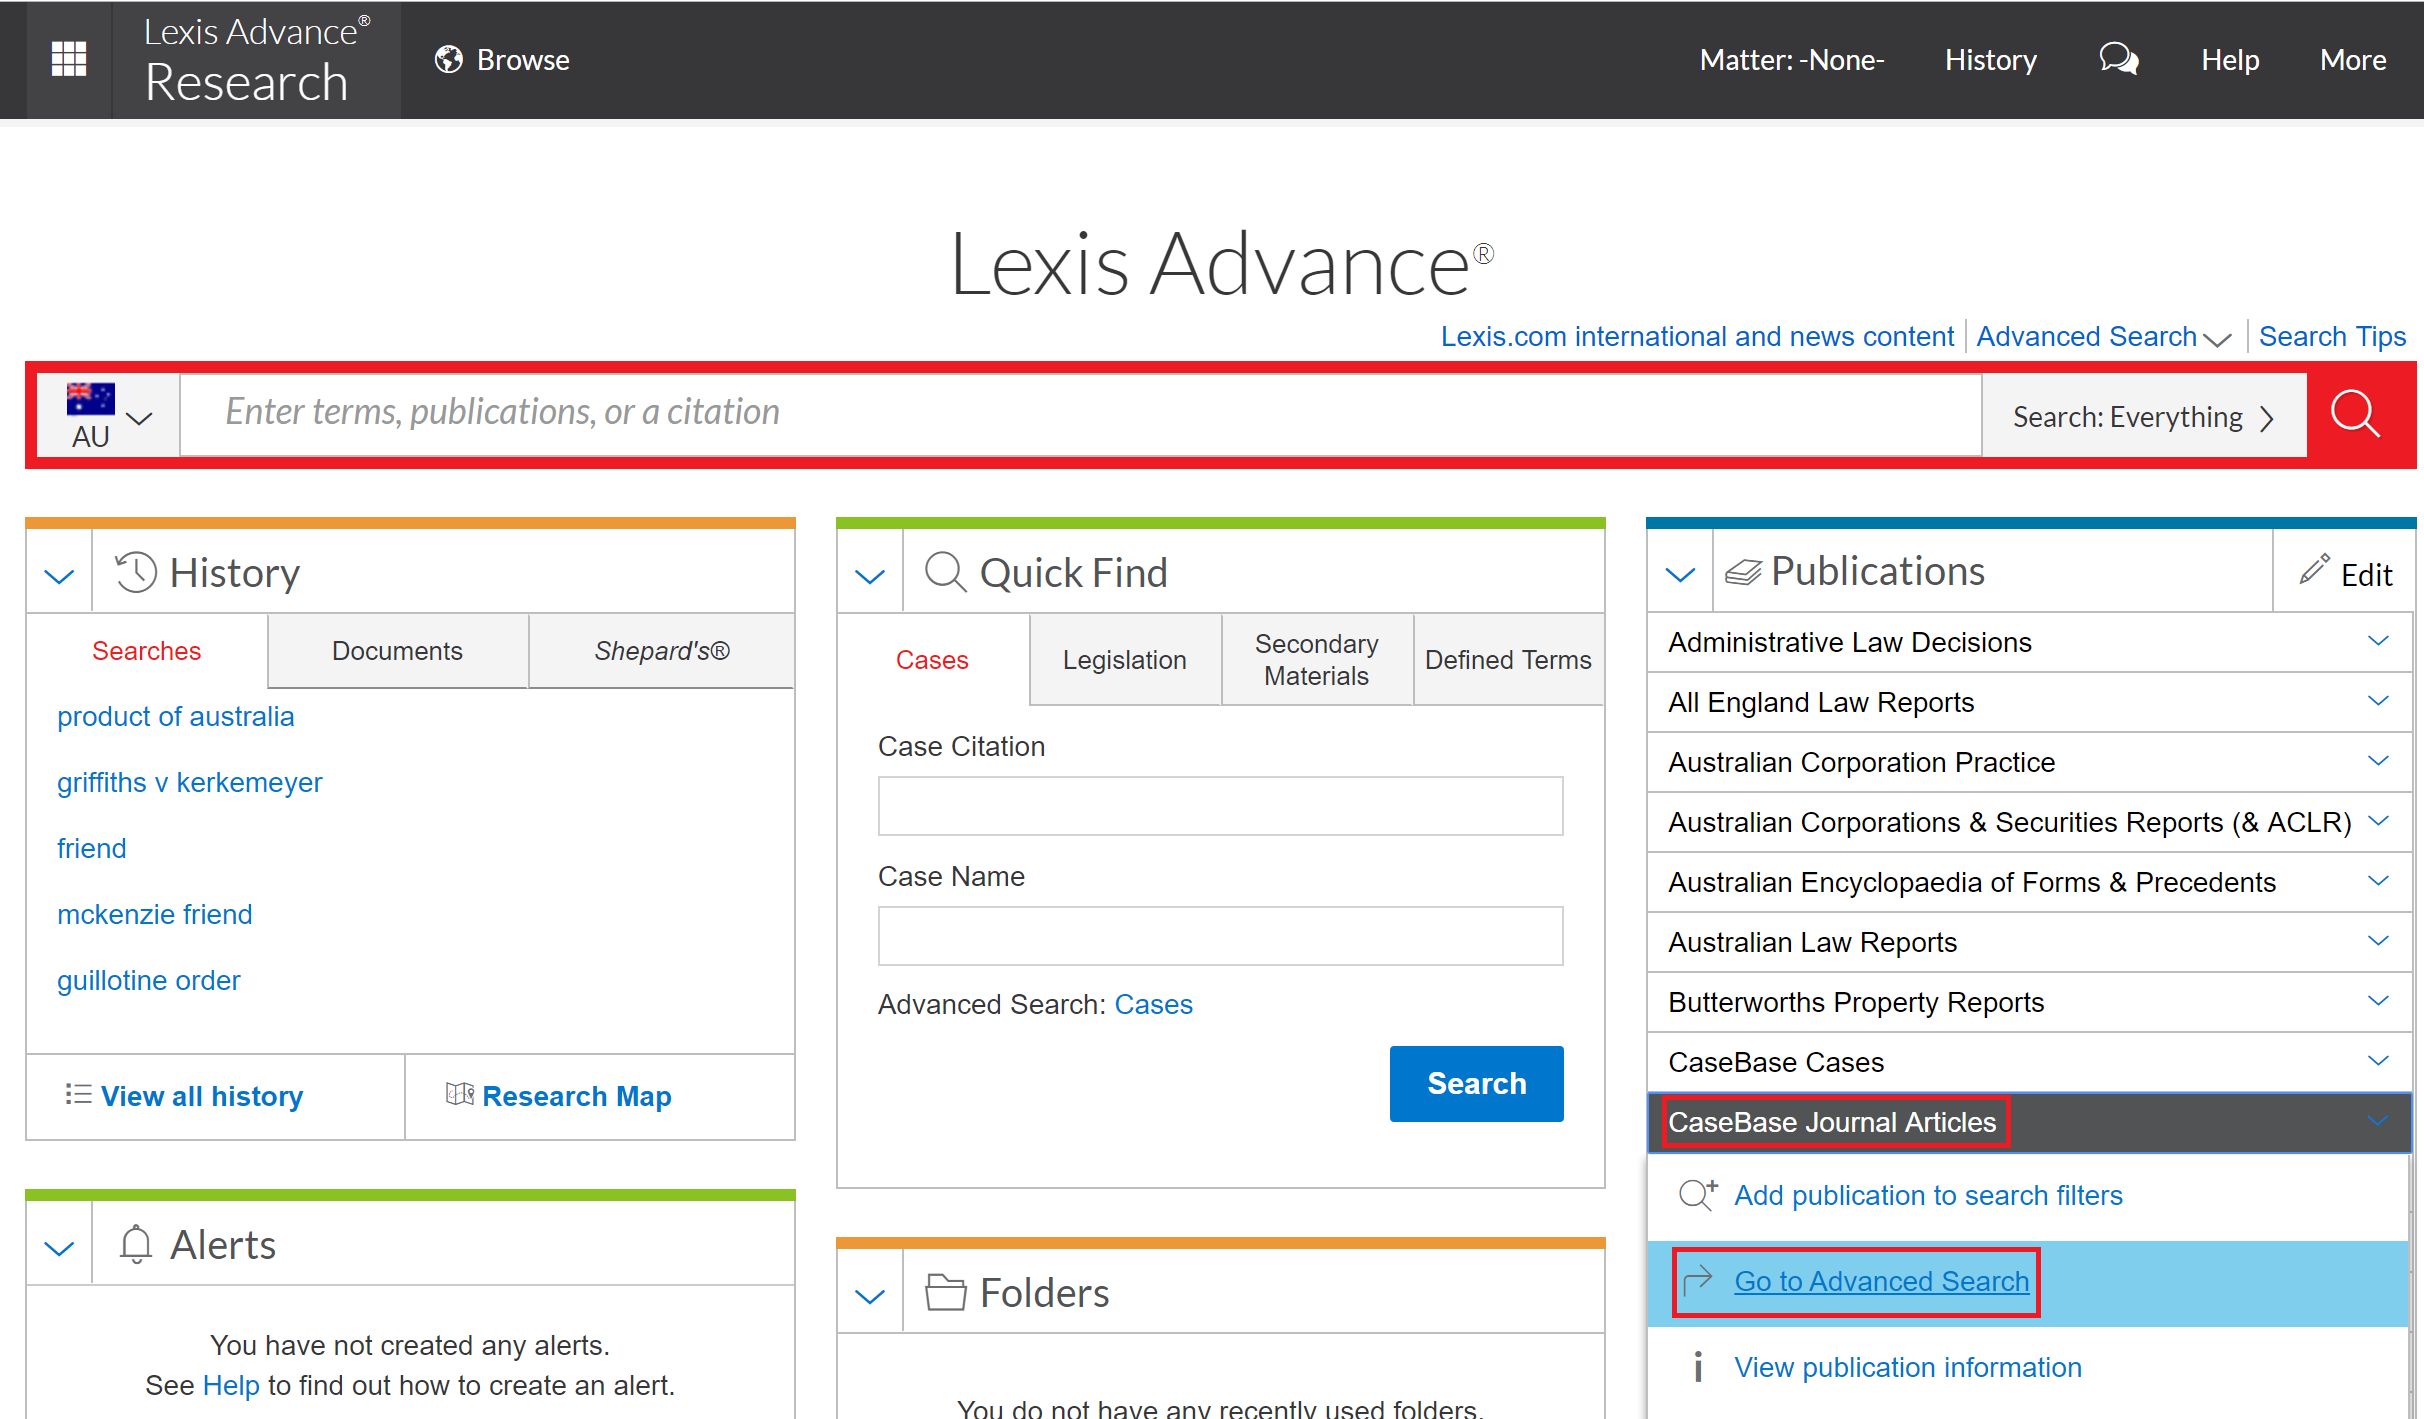
Task: Open the Research Map link
Action: [577, 1096]
